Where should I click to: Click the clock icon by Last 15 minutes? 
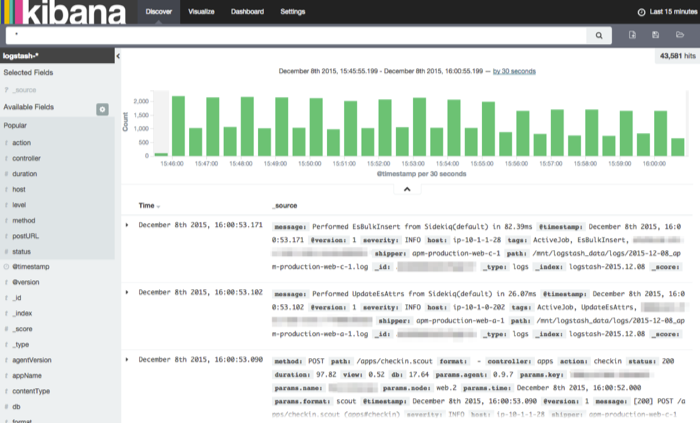(x=641, y=12)
